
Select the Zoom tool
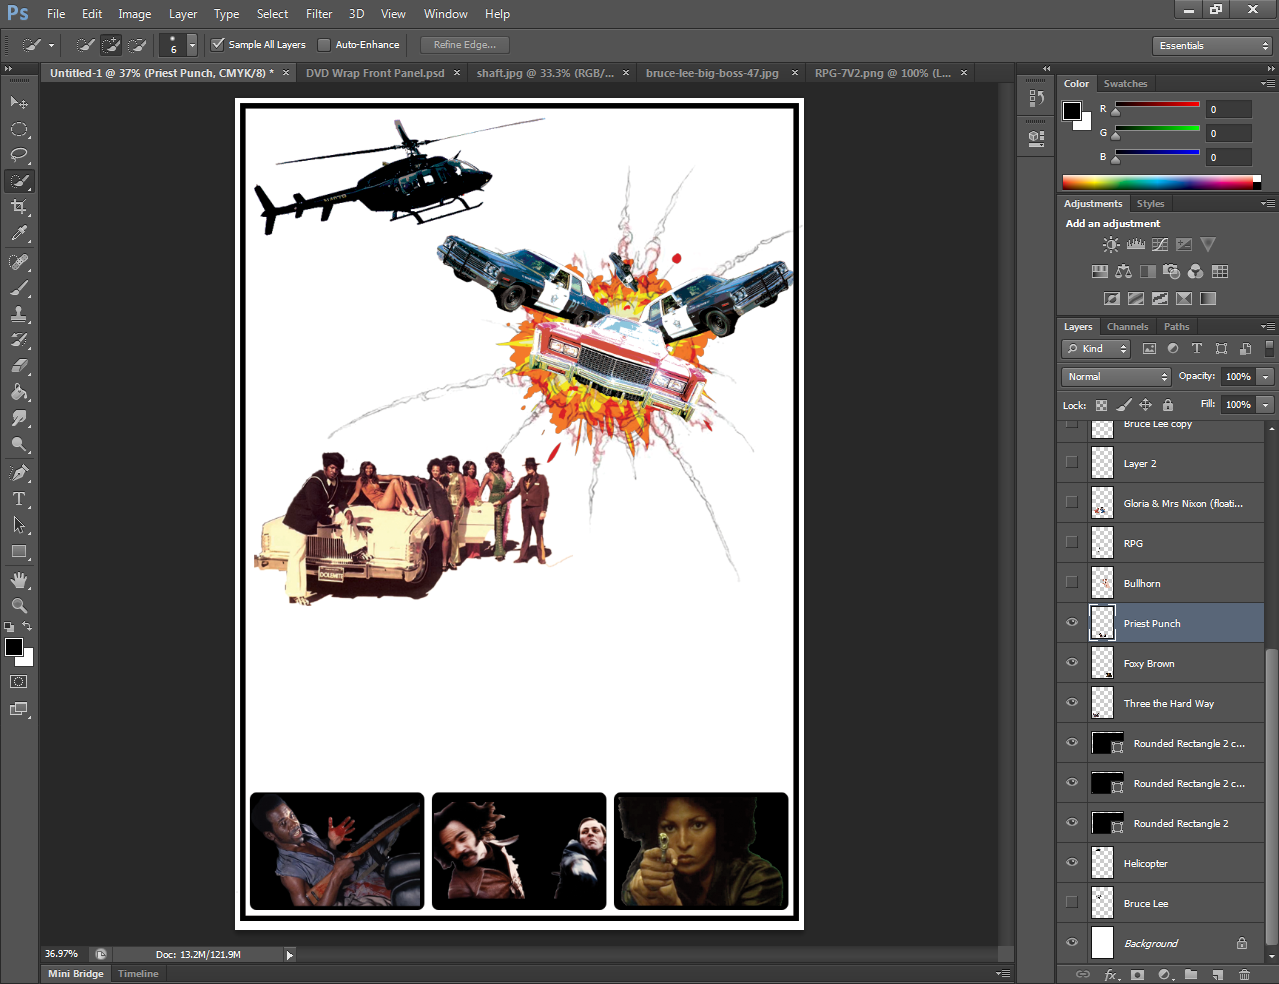19,606
